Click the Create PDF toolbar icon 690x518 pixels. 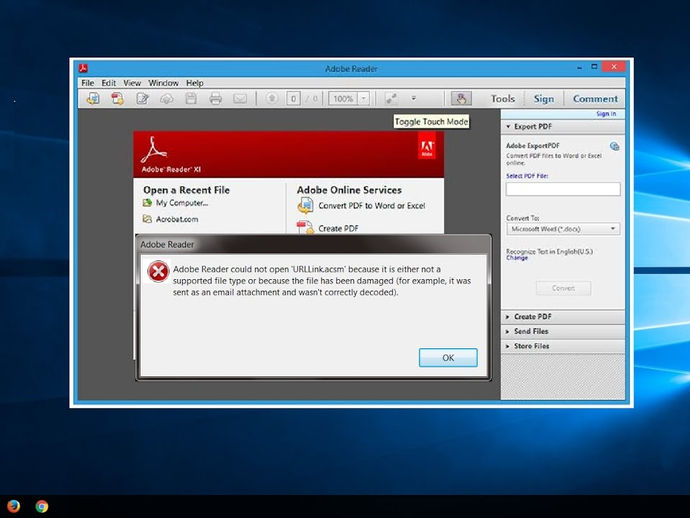coord(117,98)
